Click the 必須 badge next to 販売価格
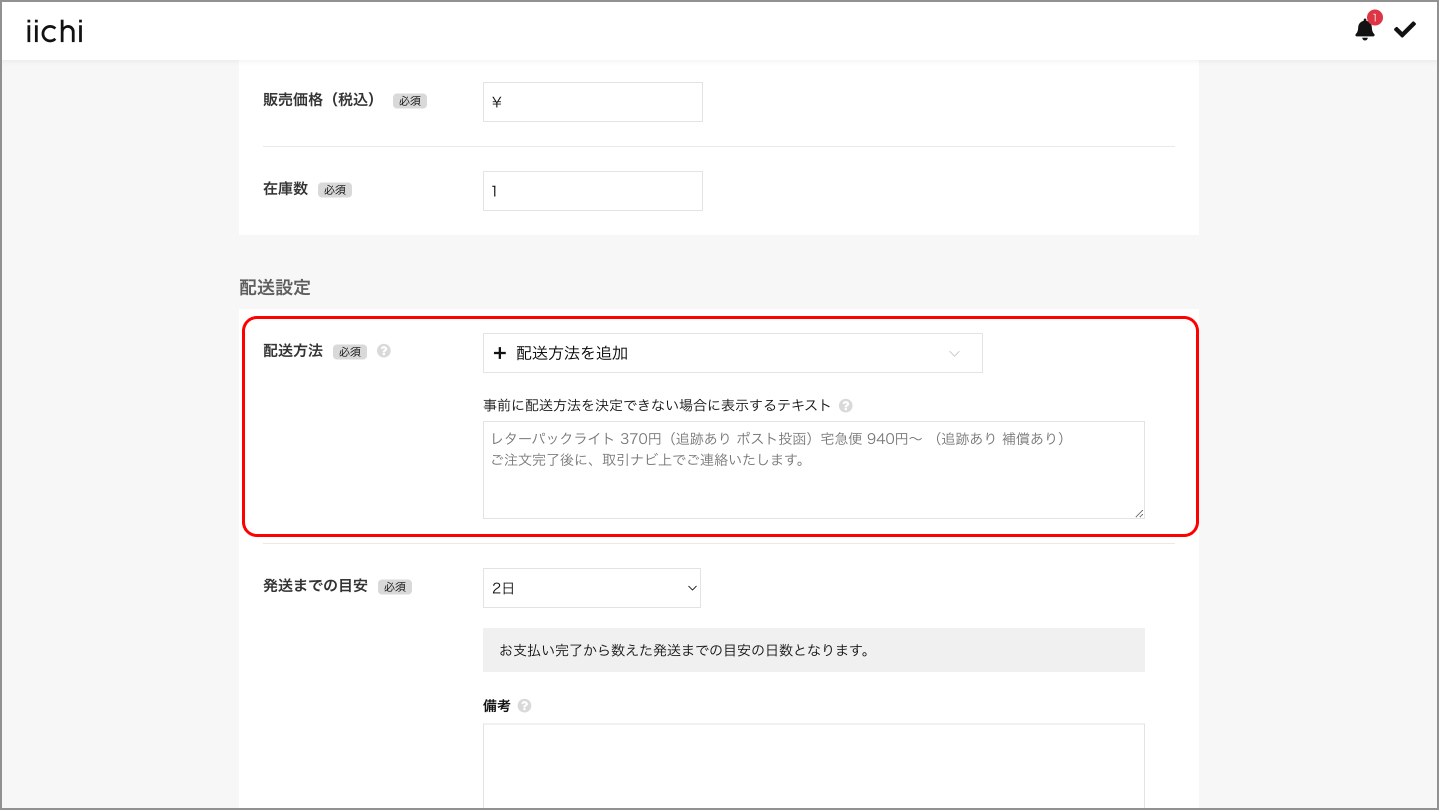Image resolution: width=1439 pixels, height=810 pixels. pyautogui.click(x=410, y=101)
